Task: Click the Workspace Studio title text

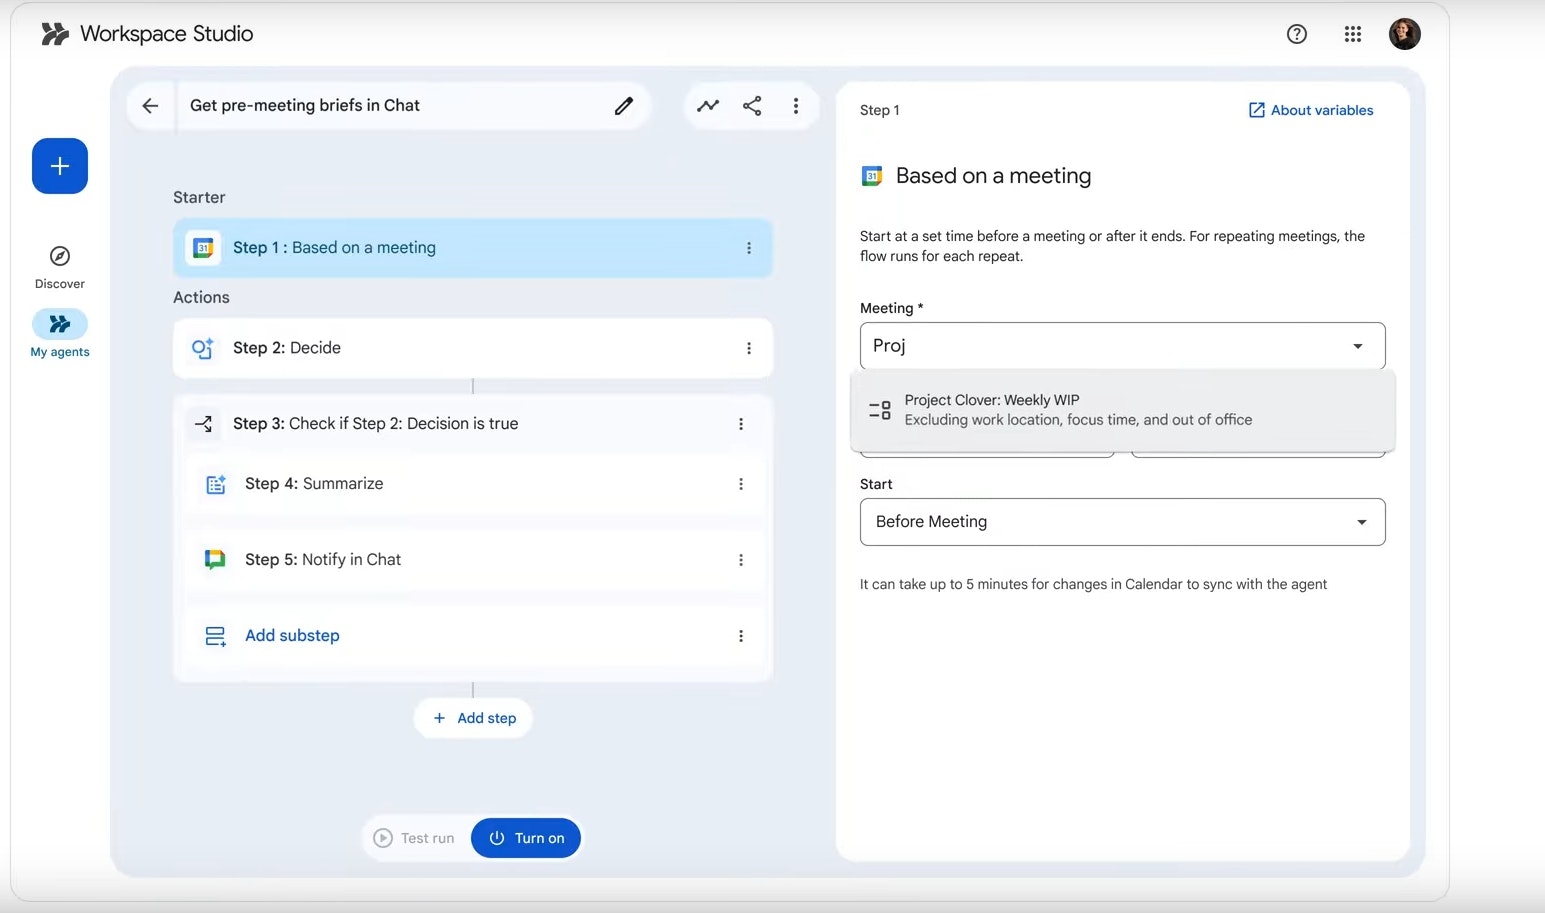Action: tap(166, 34)
